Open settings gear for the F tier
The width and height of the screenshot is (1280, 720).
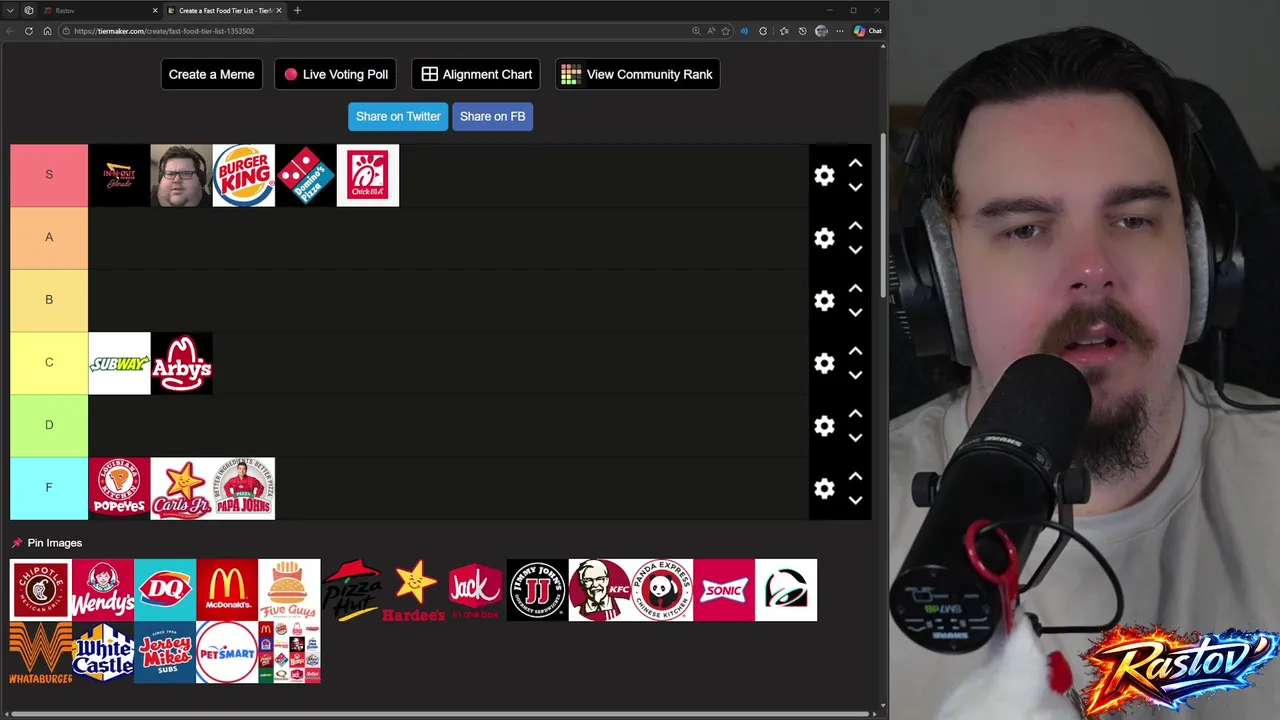(824, 488)
